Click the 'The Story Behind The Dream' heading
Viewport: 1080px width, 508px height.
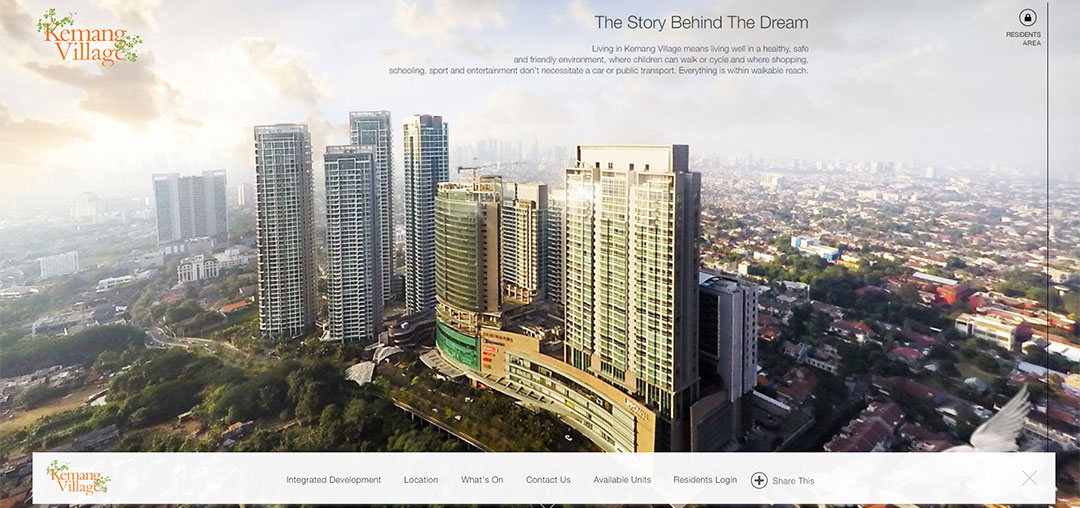point(701,23)
